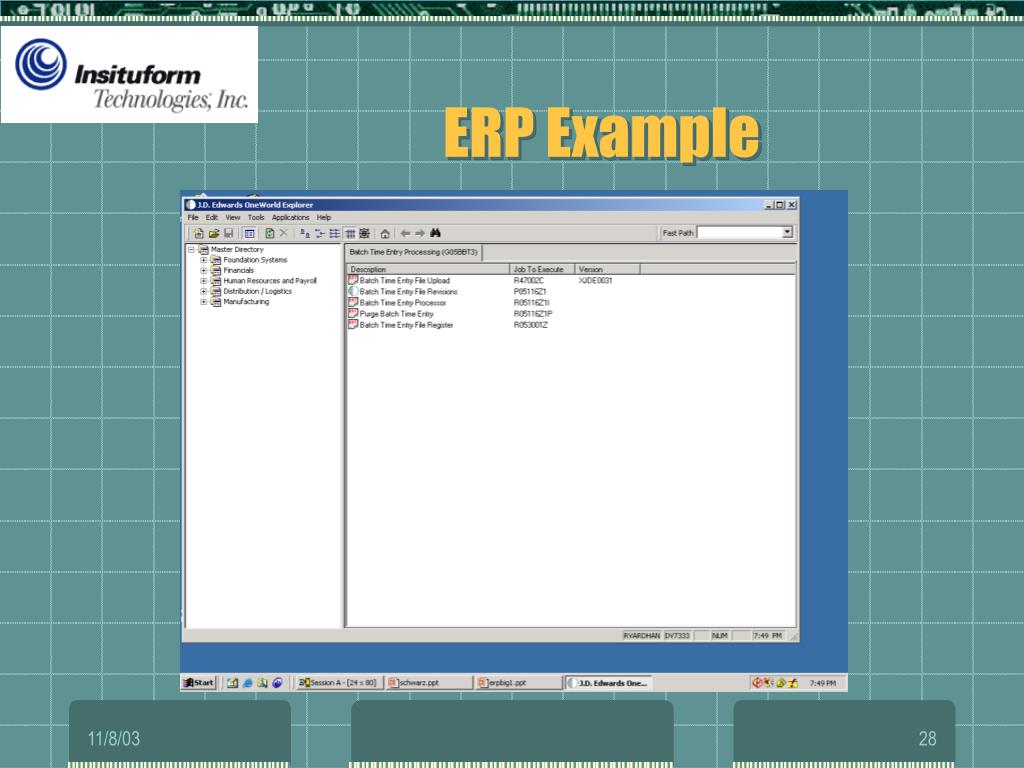The image size is (1024, 768).
Task: Select the Batch Time Entry Processing tab
Action: click(x=414, y=252)
